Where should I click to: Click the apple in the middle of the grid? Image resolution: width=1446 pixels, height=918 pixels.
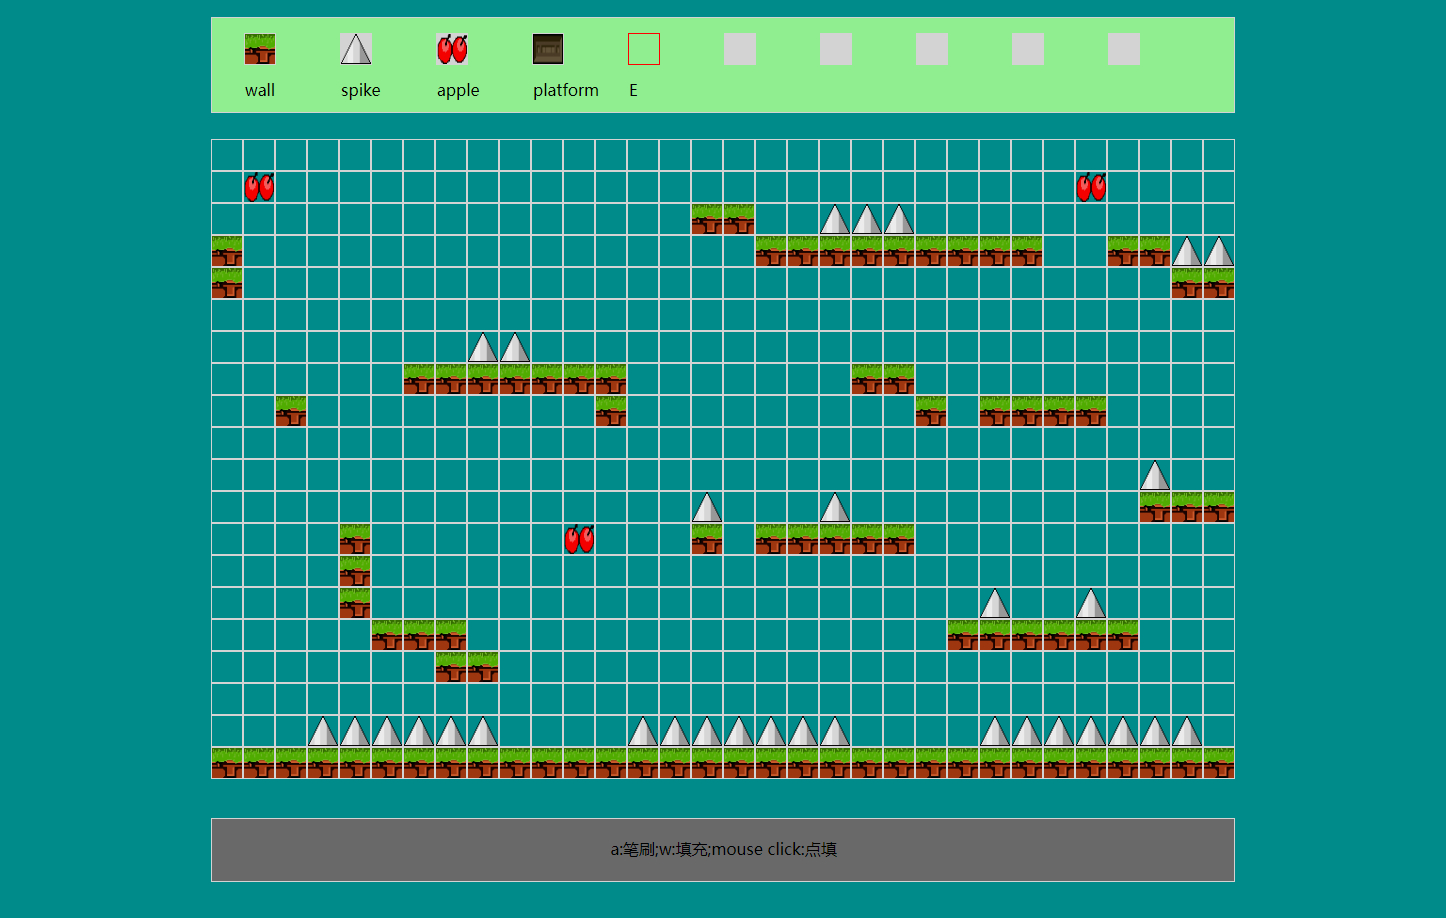tap(580, 539)
